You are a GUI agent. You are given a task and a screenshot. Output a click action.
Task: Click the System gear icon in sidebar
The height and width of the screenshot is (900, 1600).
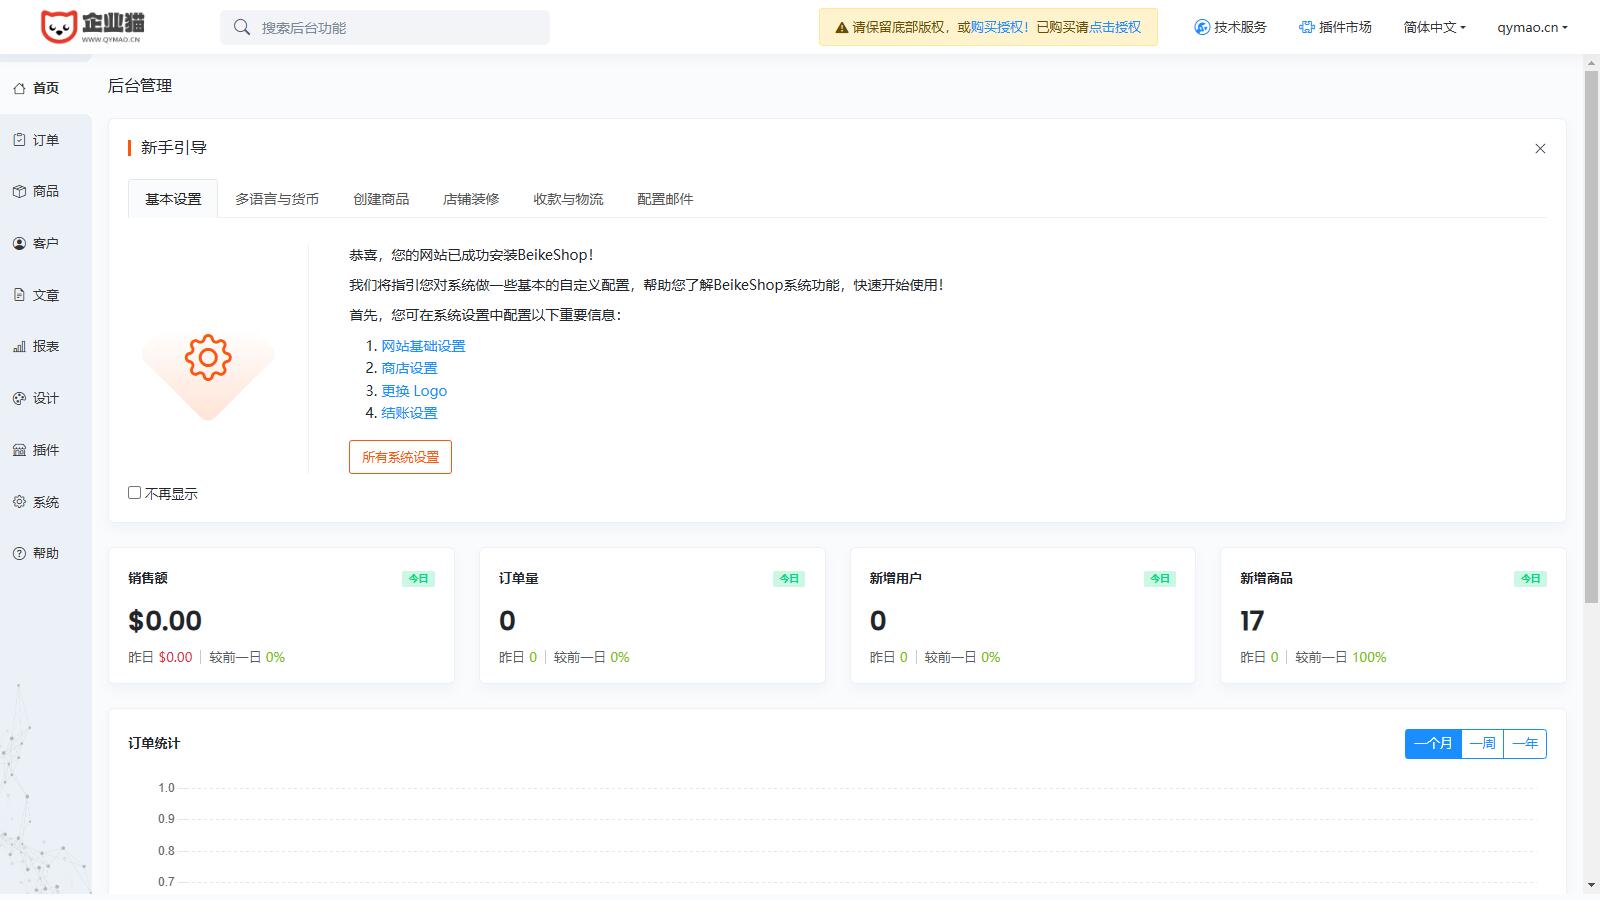tap(19, 502)
